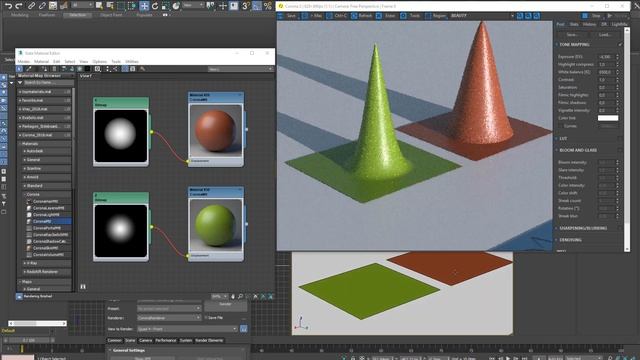The height and width of the screenshot is (360, 640).
Task: Collapse the Tone Mapping section
Action: pyautogui.click(x=557, y=44)
